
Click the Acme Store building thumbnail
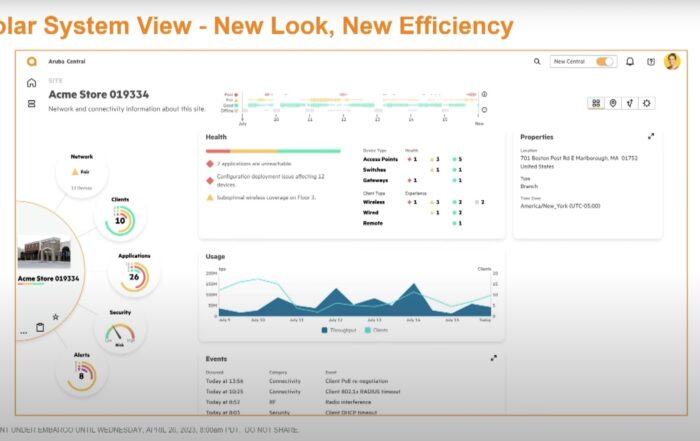[44, 252]
